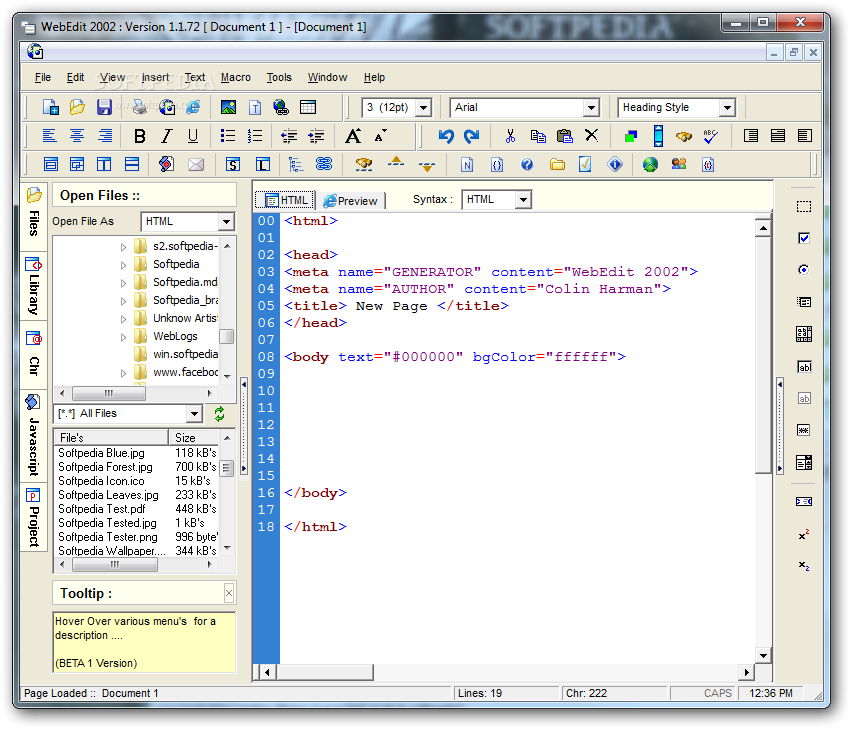
Task: Run spell check ABC icon
Action: (710, 136)
